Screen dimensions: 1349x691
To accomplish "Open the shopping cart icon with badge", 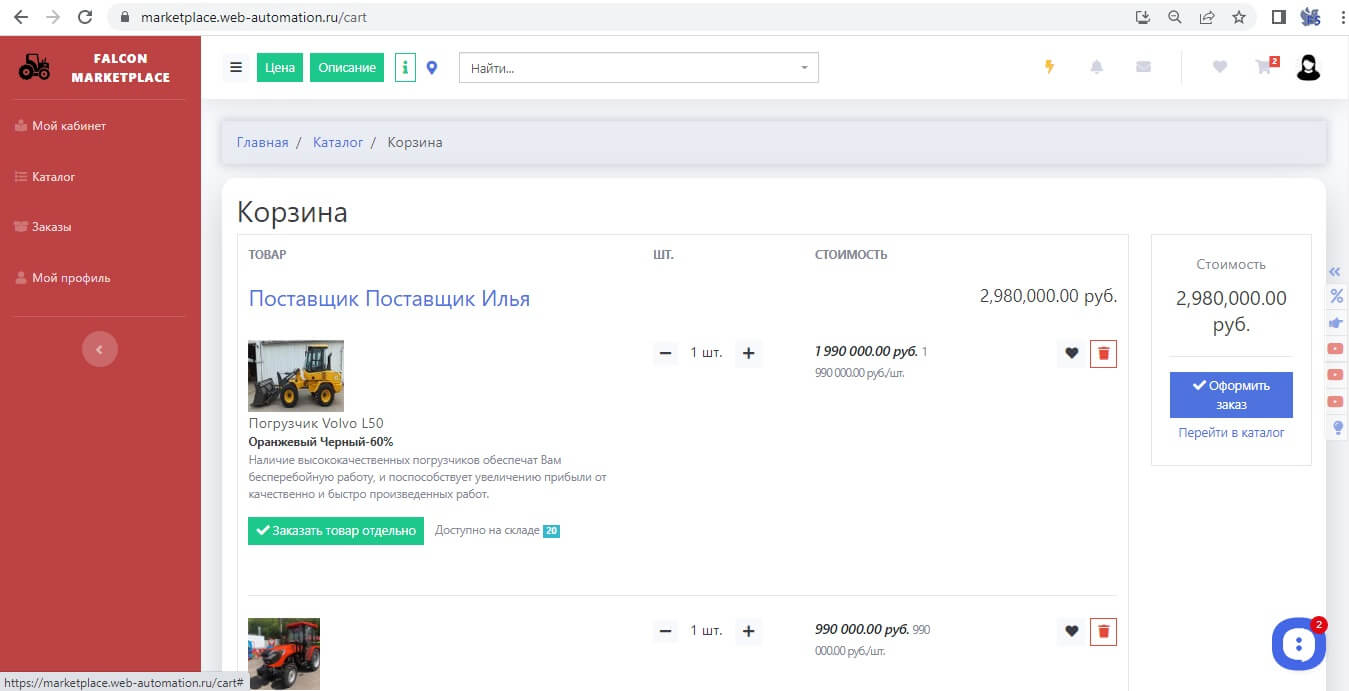I will [x=1266, y=66].
